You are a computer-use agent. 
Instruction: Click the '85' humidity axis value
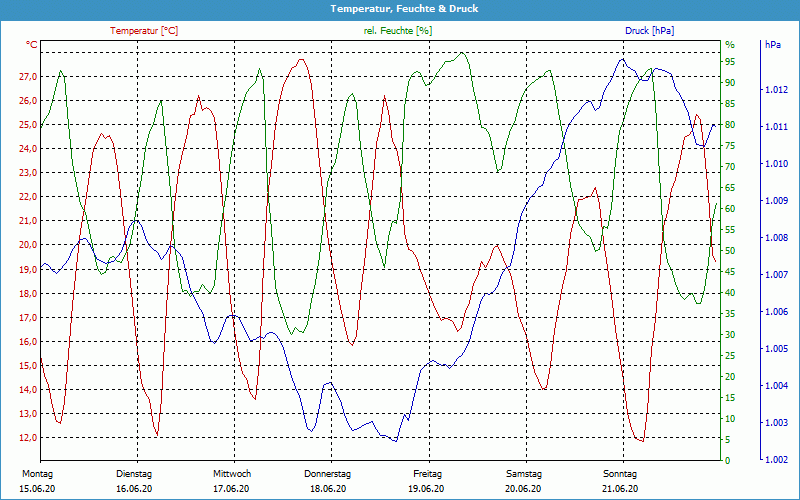[x=730, y=104]
